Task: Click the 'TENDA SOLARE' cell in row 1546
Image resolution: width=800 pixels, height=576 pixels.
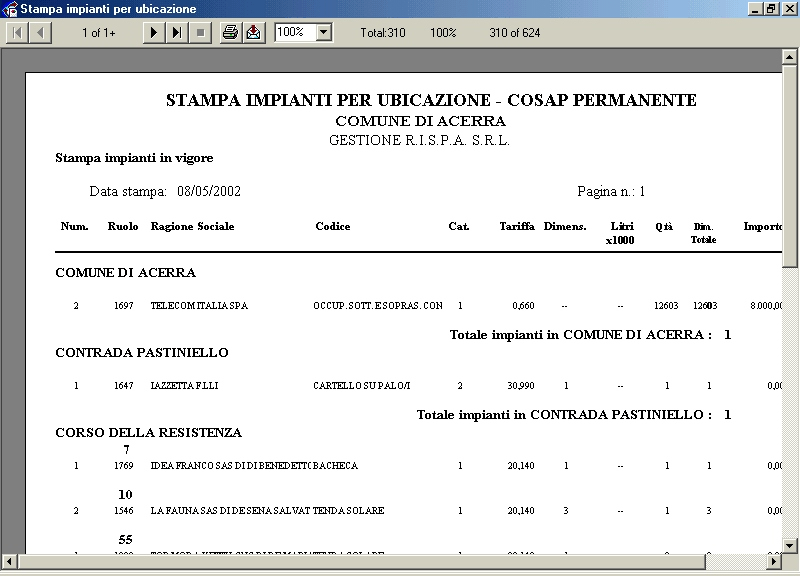Action: (x=348, y=511)
